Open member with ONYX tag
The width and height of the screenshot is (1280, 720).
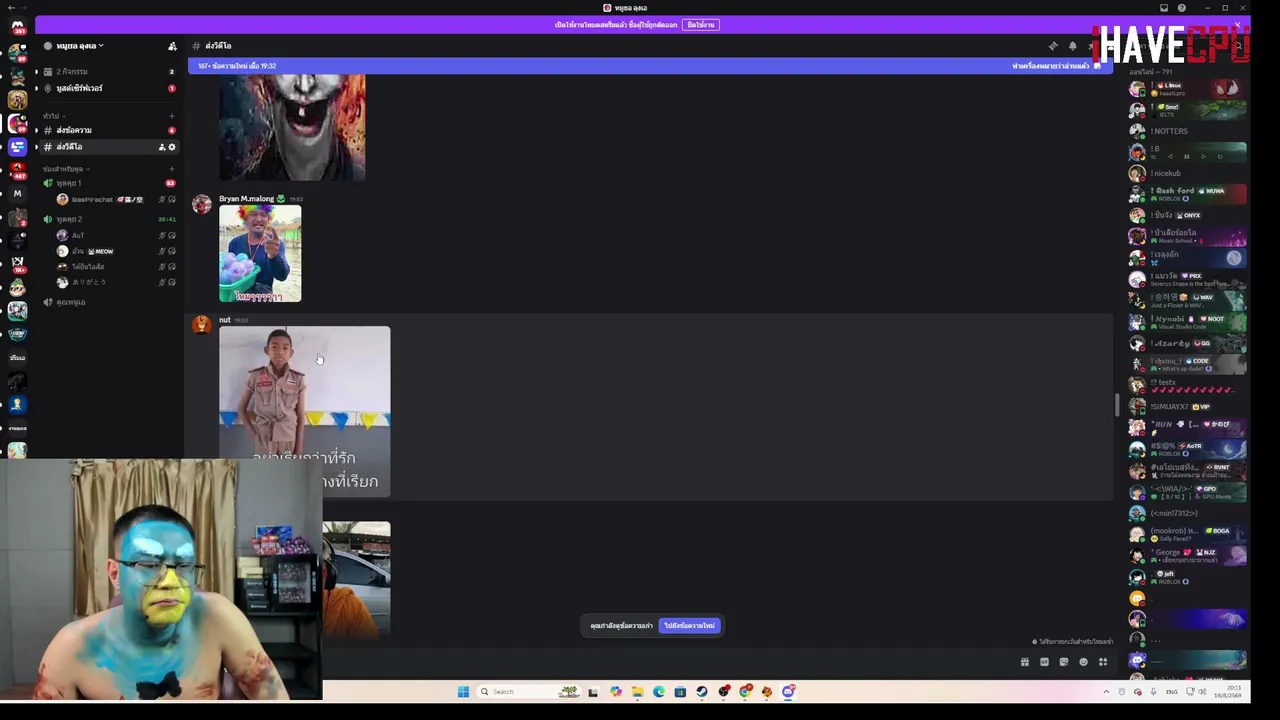pyautogui.click(x=1188, y=215)
